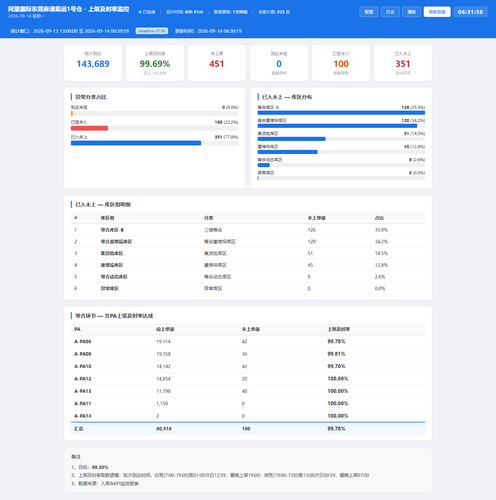Click the 14.5% zone distribution bar
The height and width of the screenshot is (500, 496).
(292, 139)
